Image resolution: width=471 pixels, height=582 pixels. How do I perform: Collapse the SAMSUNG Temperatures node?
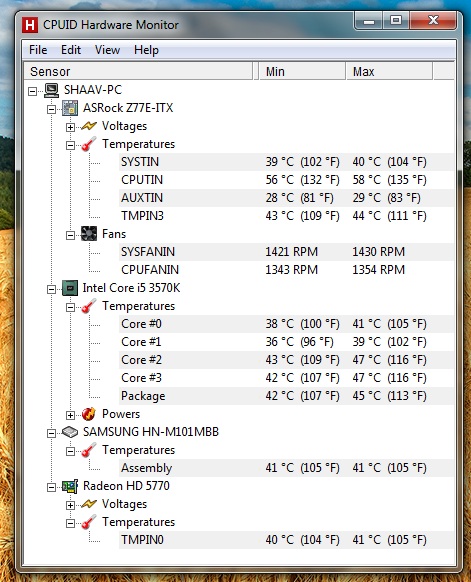click(70, 451)
